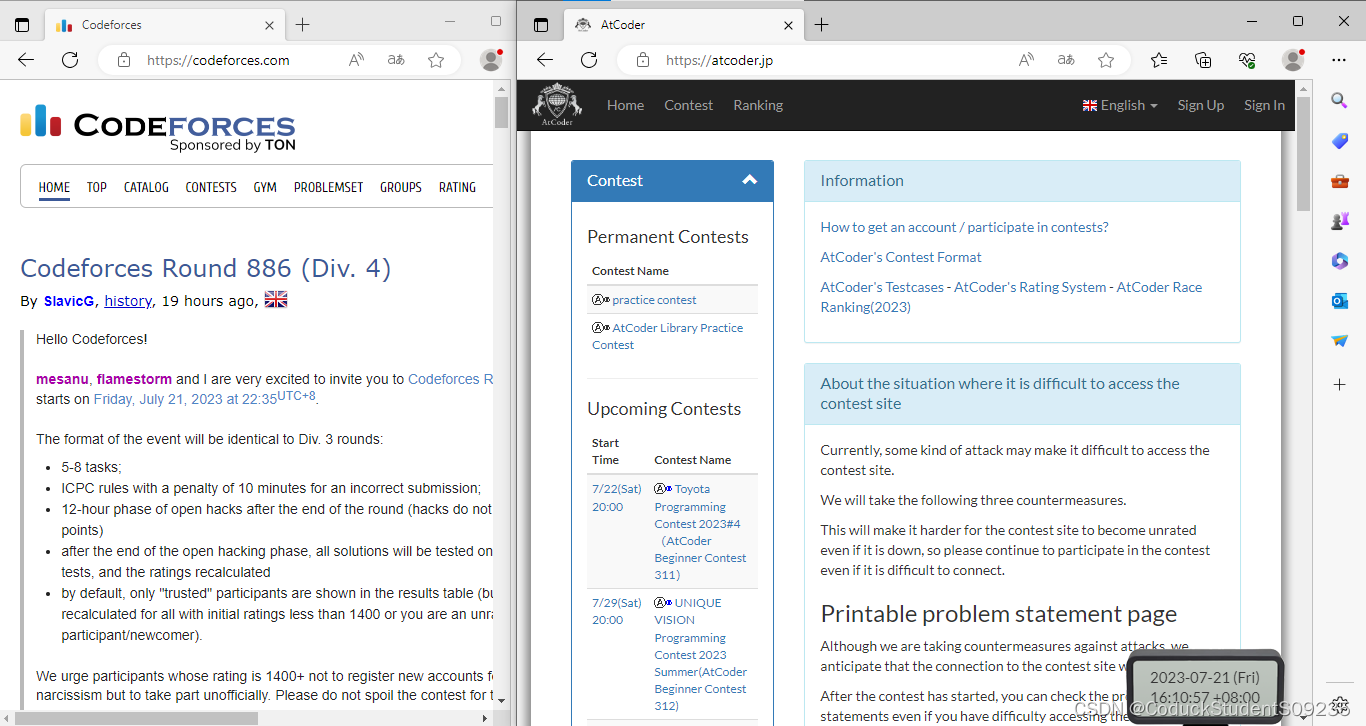Open AtCoder's Contest Format link
The height and width of the screenshot is (726, 1366).
point(901,257)
